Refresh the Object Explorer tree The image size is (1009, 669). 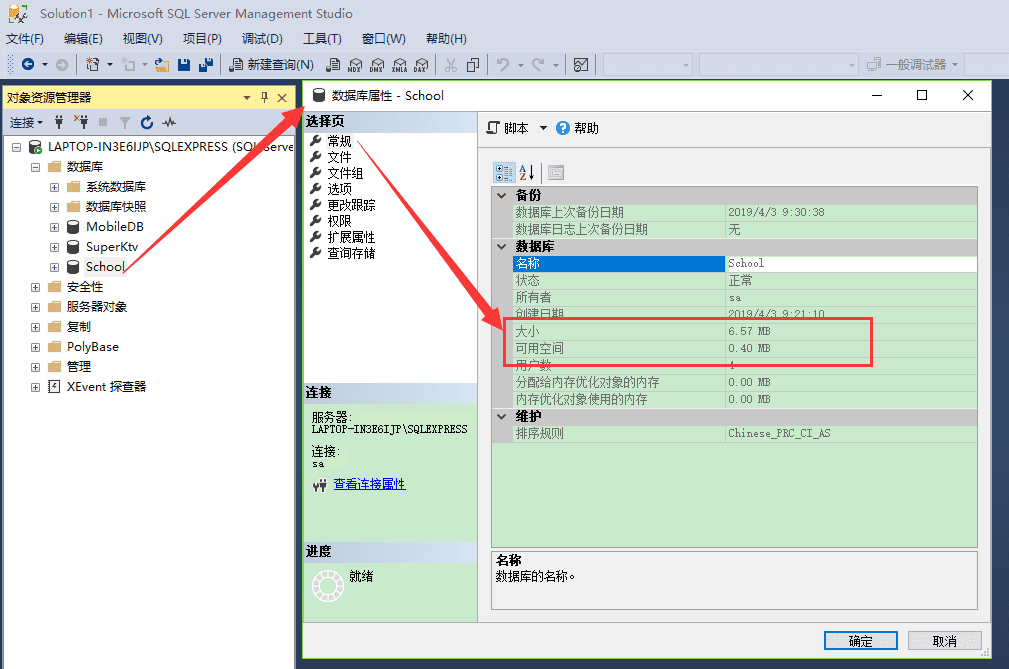(147, 122)
